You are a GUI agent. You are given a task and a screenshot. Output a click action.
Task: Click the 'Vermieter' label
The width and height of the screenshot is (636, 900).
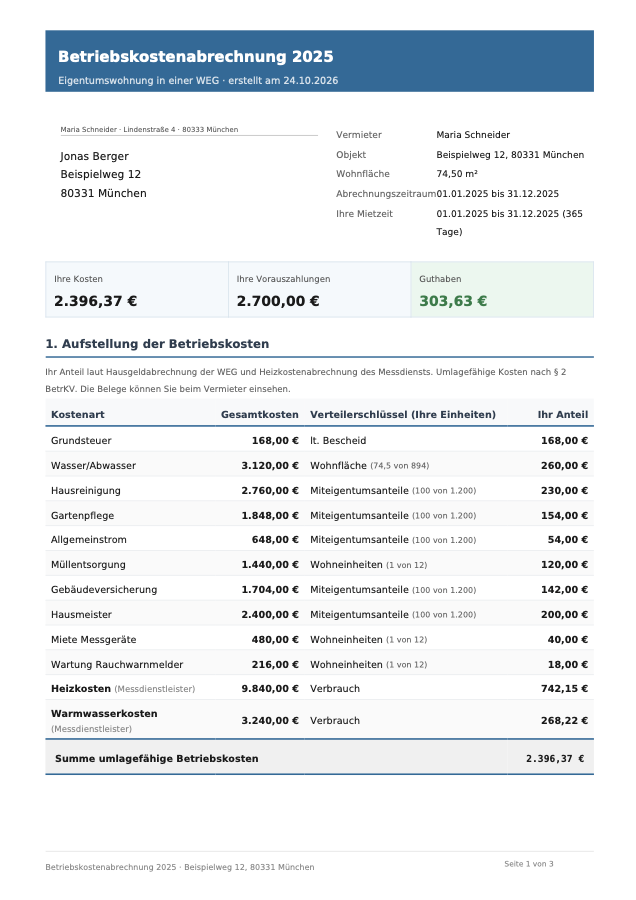click(359, 135)
